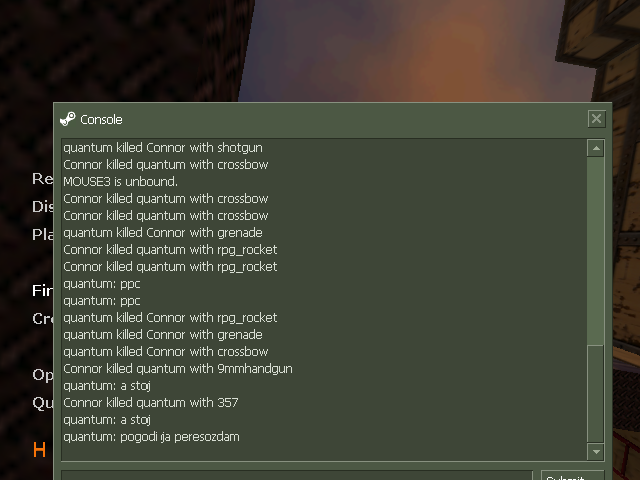Click the Console window title text
640x480 pixels.
101,120
